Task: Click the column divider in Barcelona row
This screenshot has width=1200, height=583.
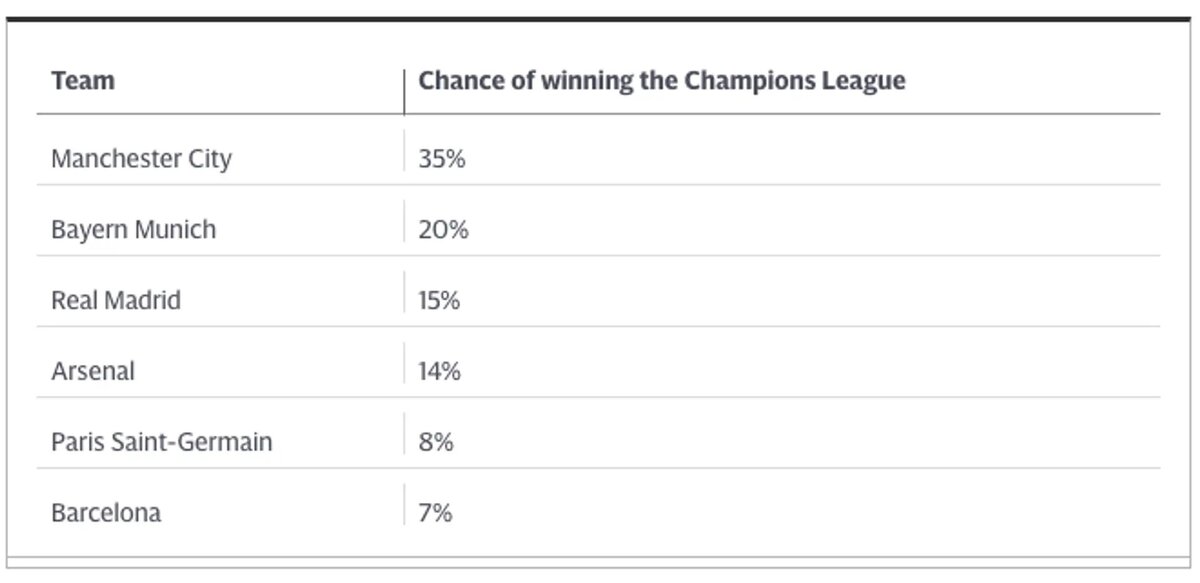Action: click(x=404, y=505)
